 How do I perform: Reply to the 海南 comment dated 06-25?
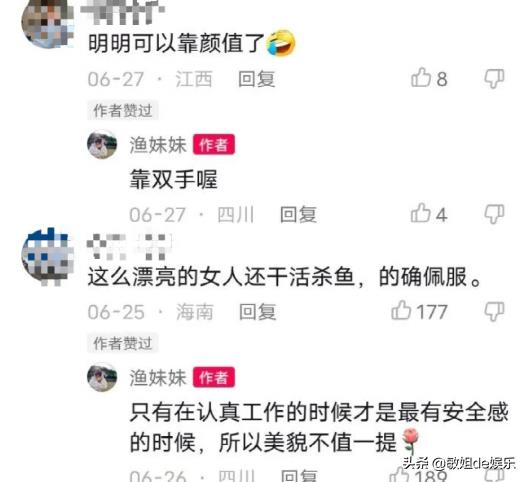point(257,312)
